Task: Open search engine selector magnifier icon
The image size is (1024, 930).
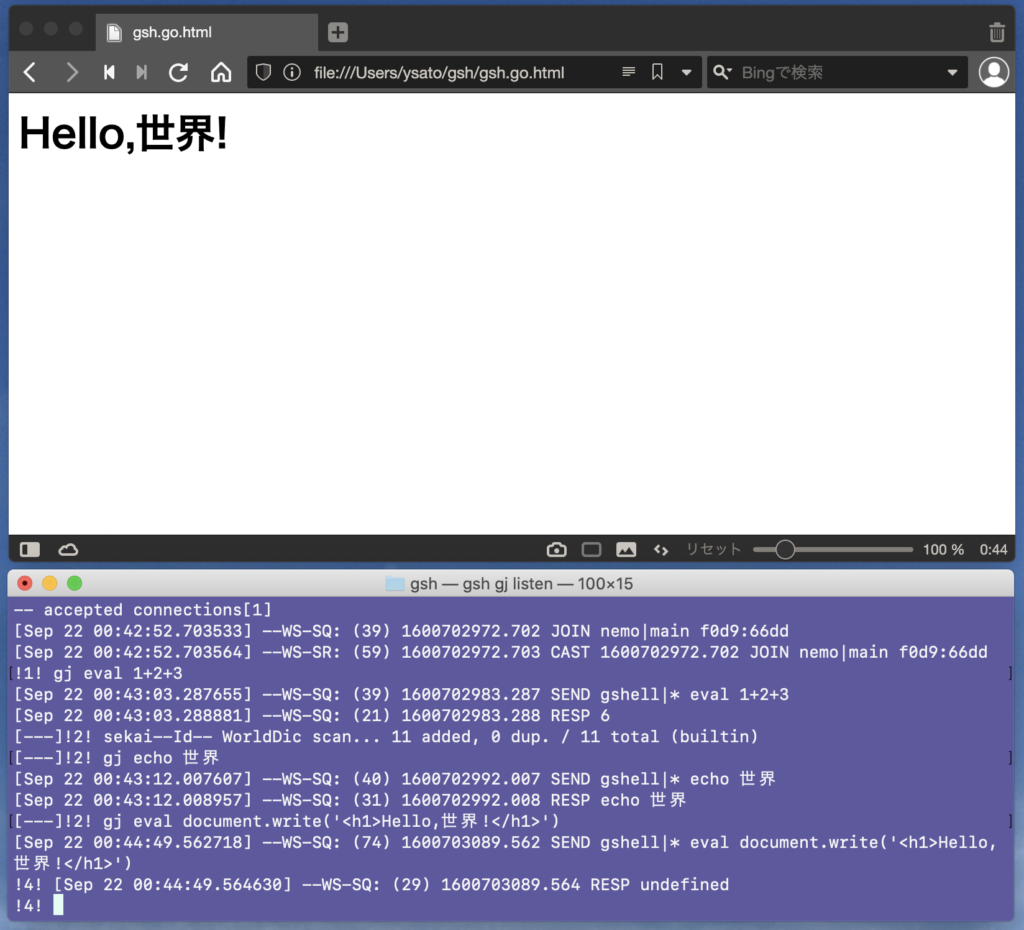Action: pos(723,72)
